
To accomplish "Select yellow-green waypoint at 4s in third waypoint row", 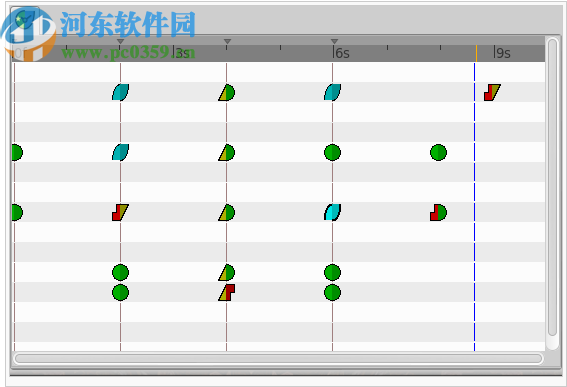I will pos(226,212).
